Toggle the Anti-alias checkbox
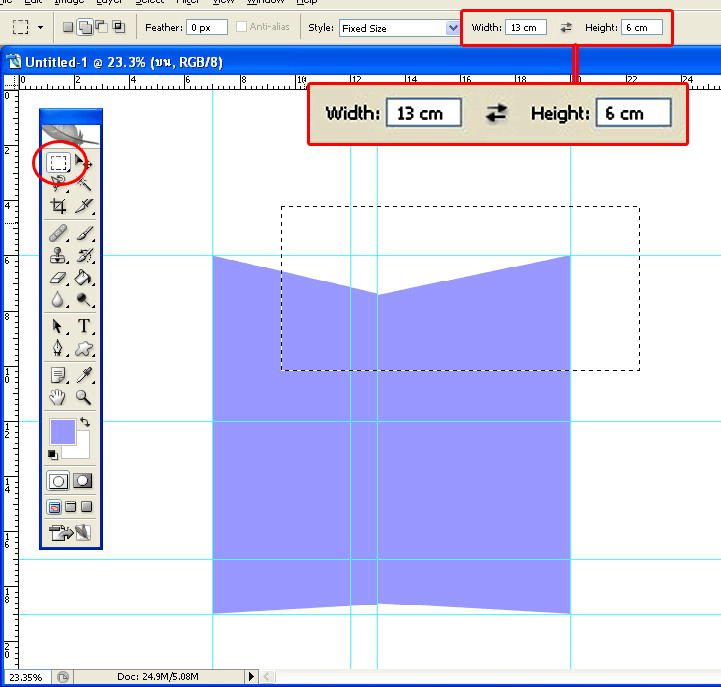 click(x=241, y=27)
